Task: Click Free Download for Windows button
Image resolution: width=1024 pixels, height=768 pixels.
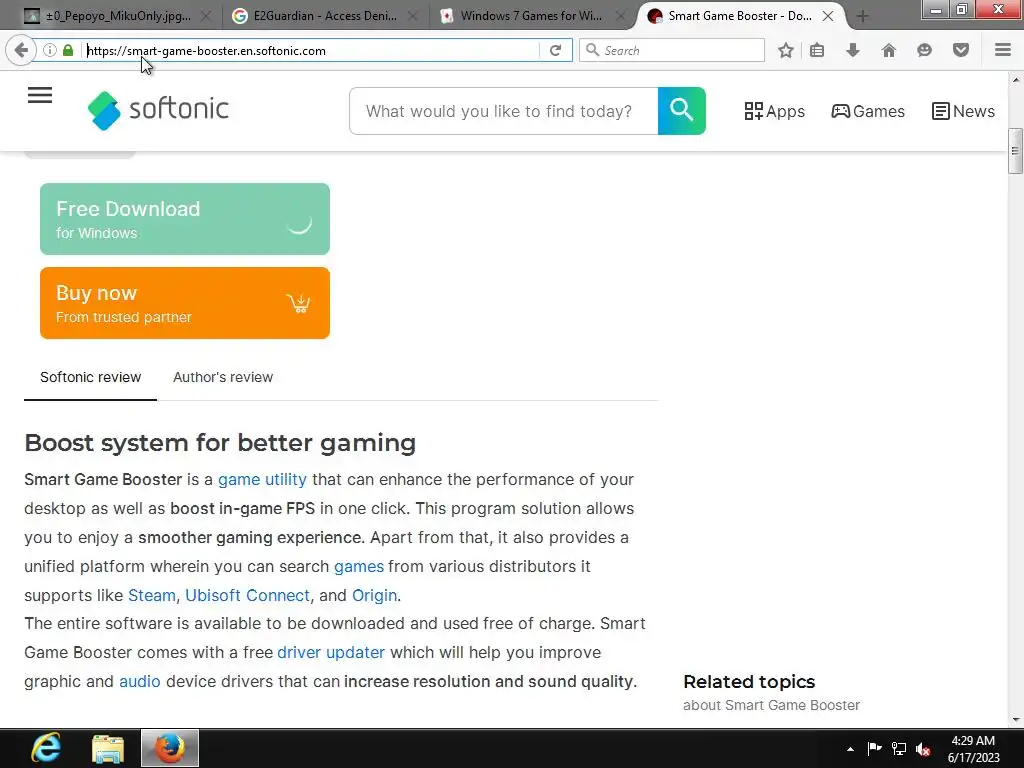Action: coord(185,219)
